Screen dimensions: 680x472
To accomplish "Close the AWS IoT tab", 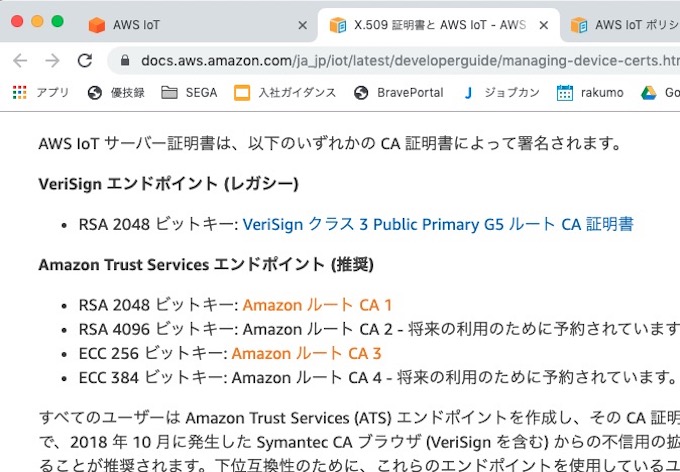I will 303,26.
